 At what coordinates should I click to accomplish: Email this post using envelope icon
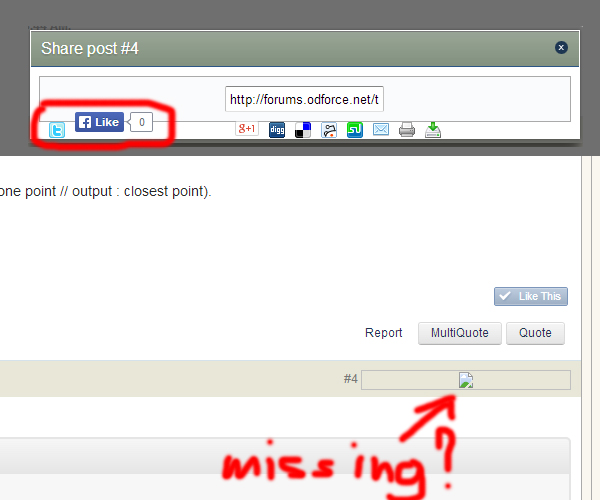click(381, 130)
